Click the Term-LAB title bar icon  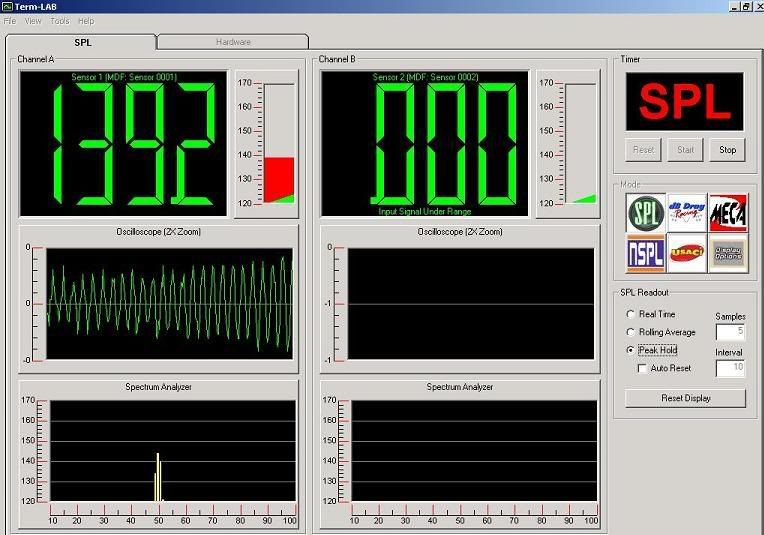pyautogui.click(x=7, y=6)
